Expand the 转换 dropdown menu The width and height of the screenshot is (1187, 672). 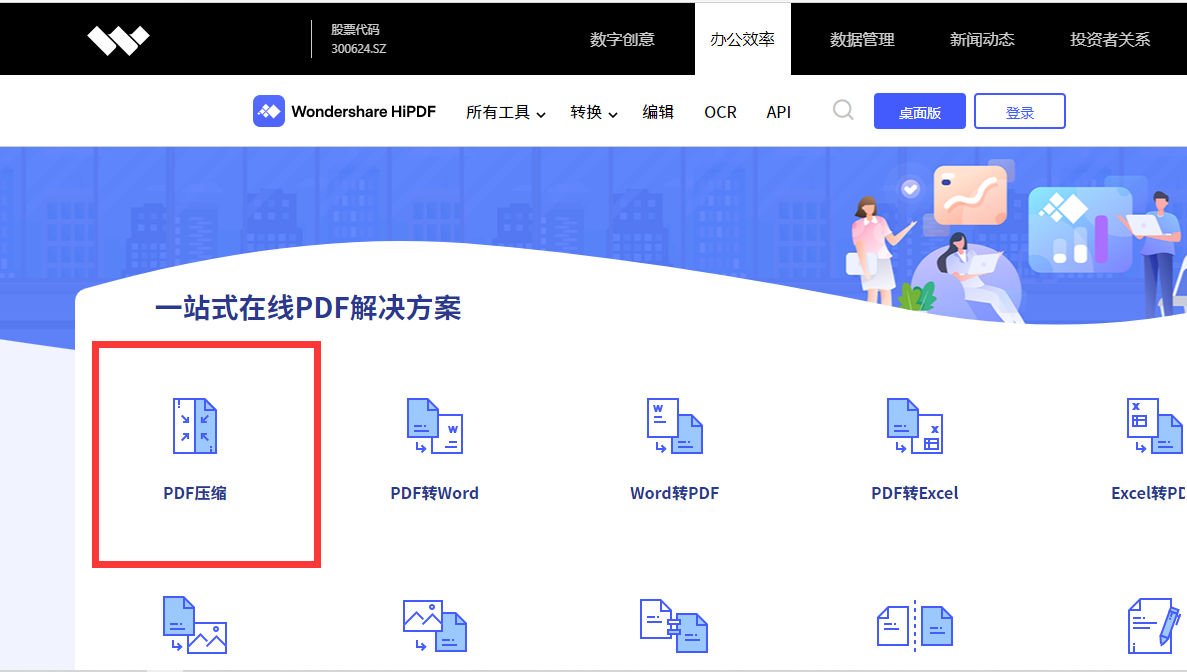coord(592,112)
